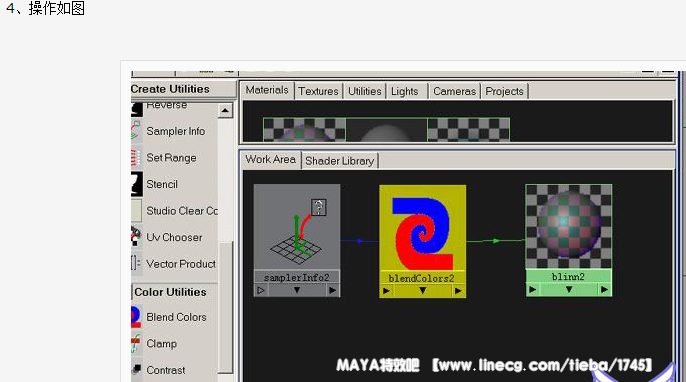
Task: Switch to the Cameras tab
Action: pos(454,91)
